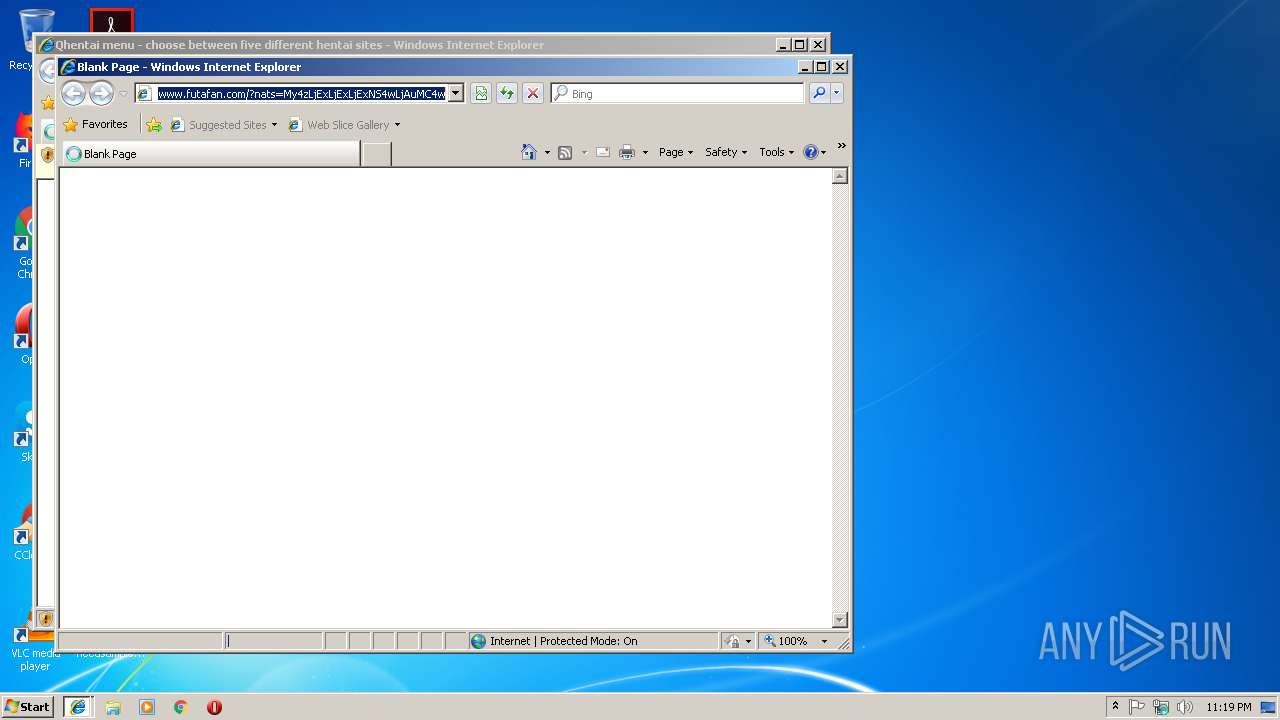Screen dimensions: 1280x720
Task: Open the Opera taskbar icon
Action: click(x=214, y=707)
